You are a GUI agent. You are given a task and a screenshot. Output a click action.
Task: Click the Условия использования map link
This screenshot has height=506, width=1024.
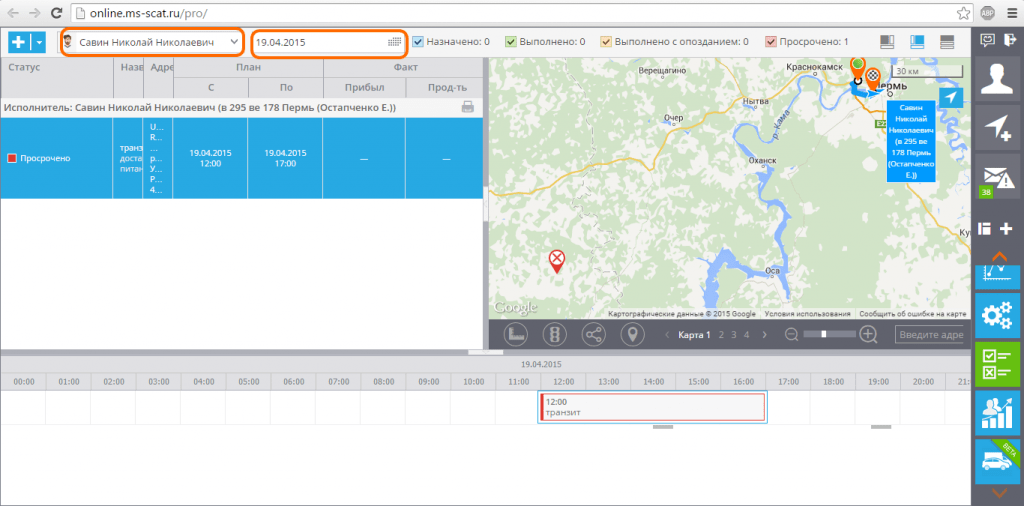(807, 314)
